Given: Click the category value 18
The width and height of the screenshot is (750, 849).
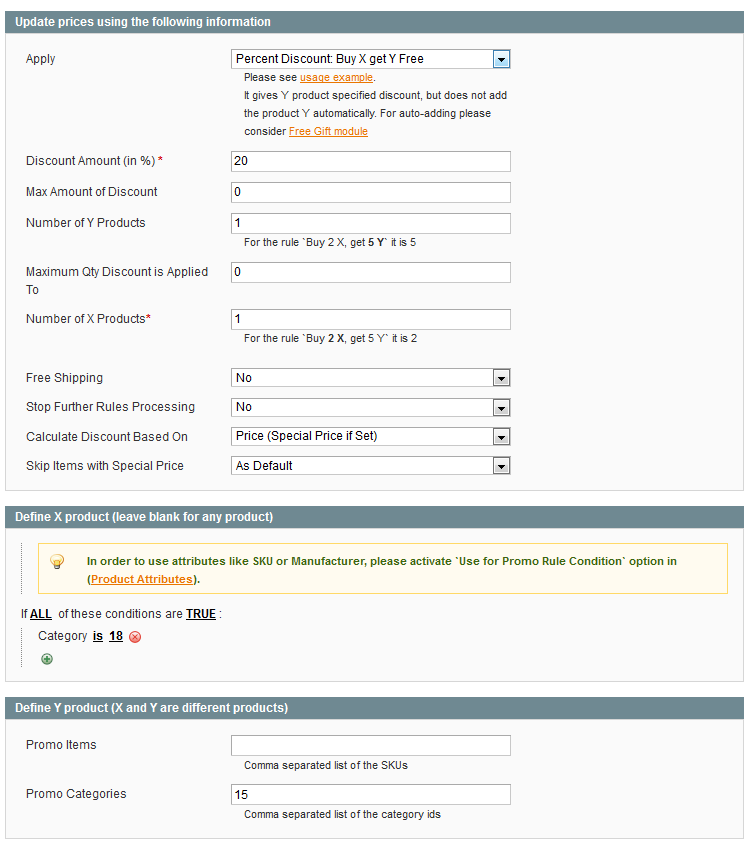Looking at the screenshot, I should point(116,636).
